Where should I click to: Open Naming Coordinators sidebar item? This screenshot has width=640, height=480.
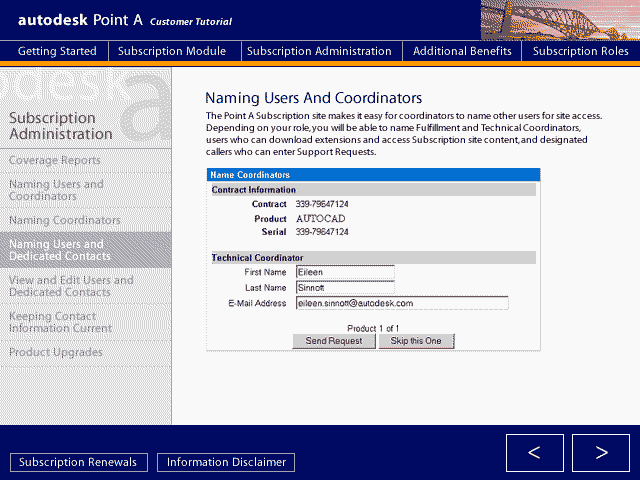point(64,220)
